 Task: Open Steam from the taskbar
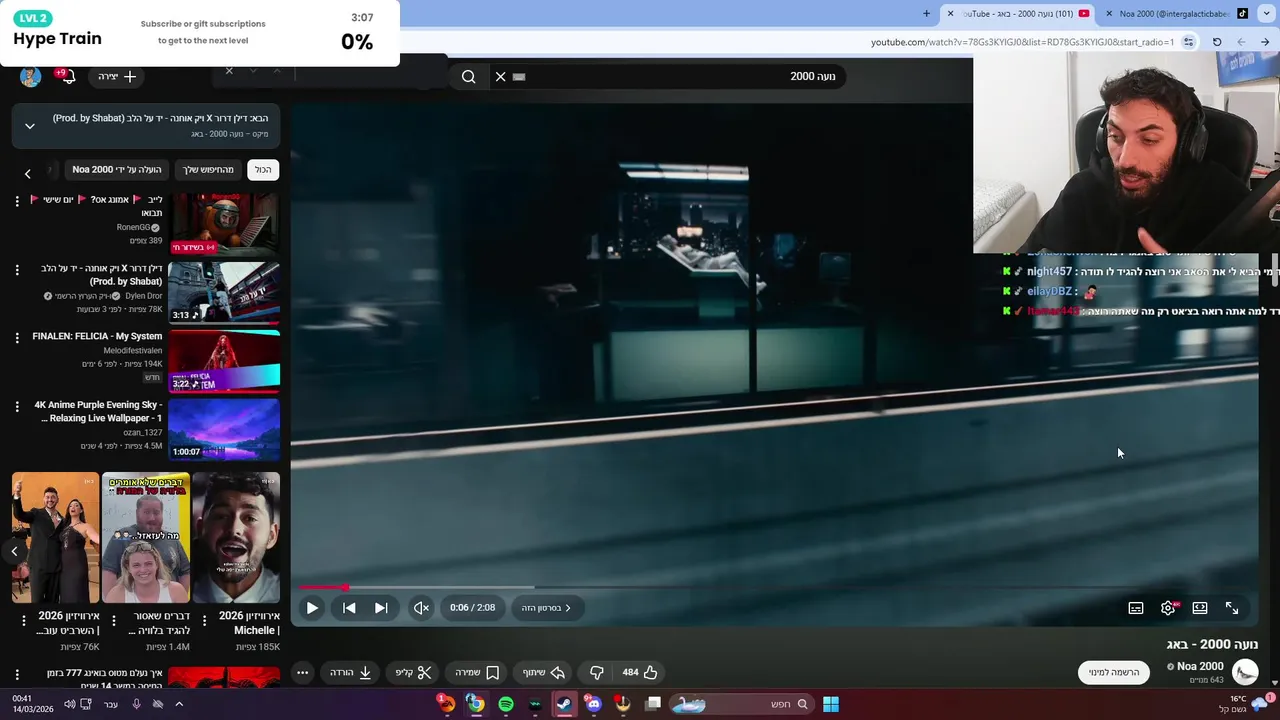[564, 704]
